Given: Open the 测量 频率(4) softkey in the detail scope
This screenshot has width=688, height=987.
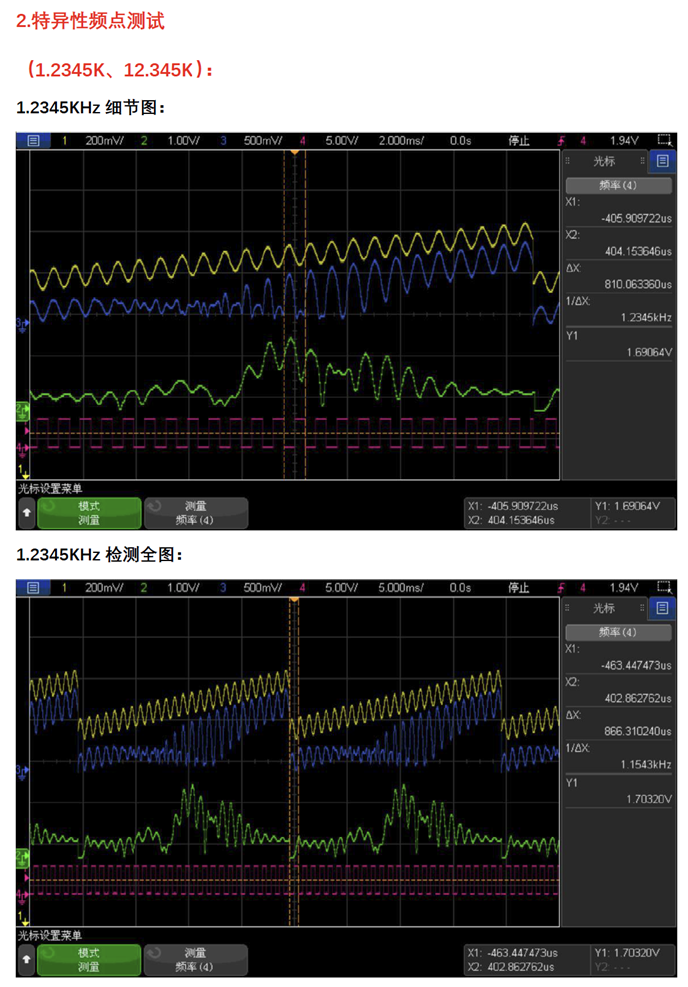Looking at the screenshot, I should [195, 513].
